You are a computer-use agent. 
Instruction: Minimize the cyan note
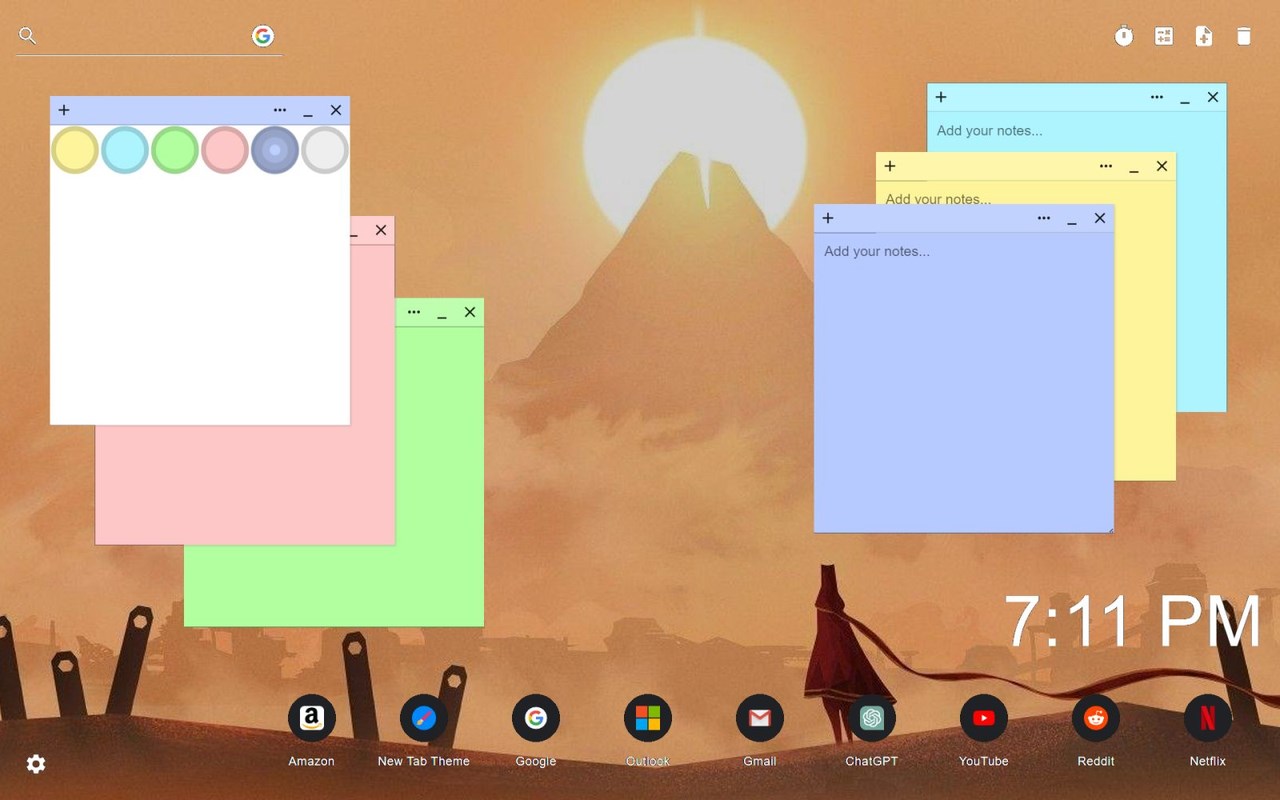tap(1185, 99)
